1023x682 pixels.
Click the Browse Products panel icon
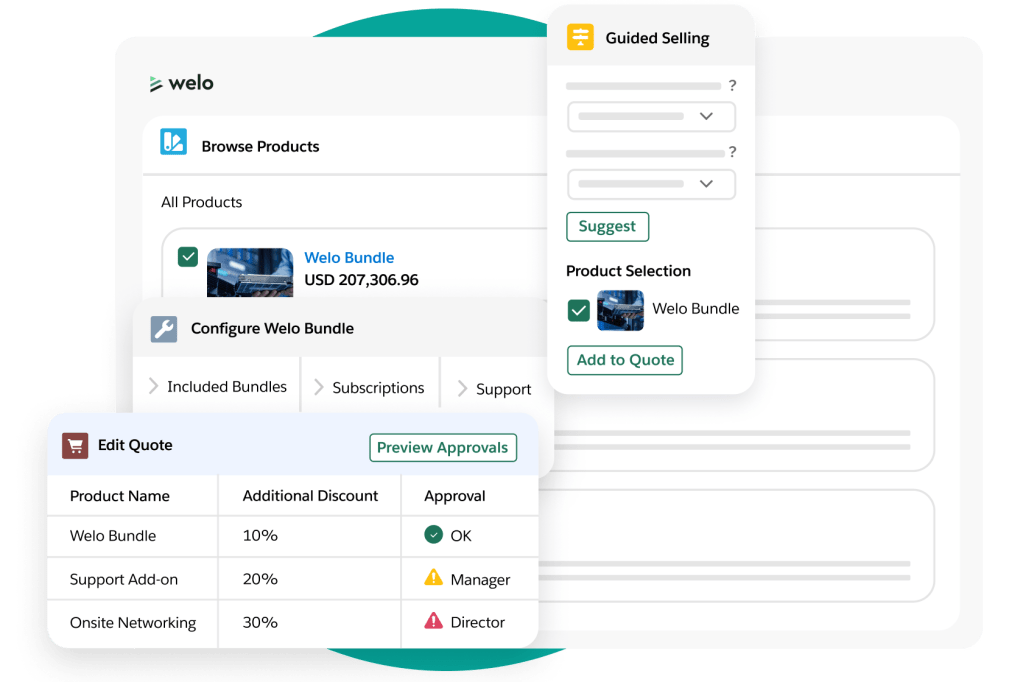tap(174, 142)
